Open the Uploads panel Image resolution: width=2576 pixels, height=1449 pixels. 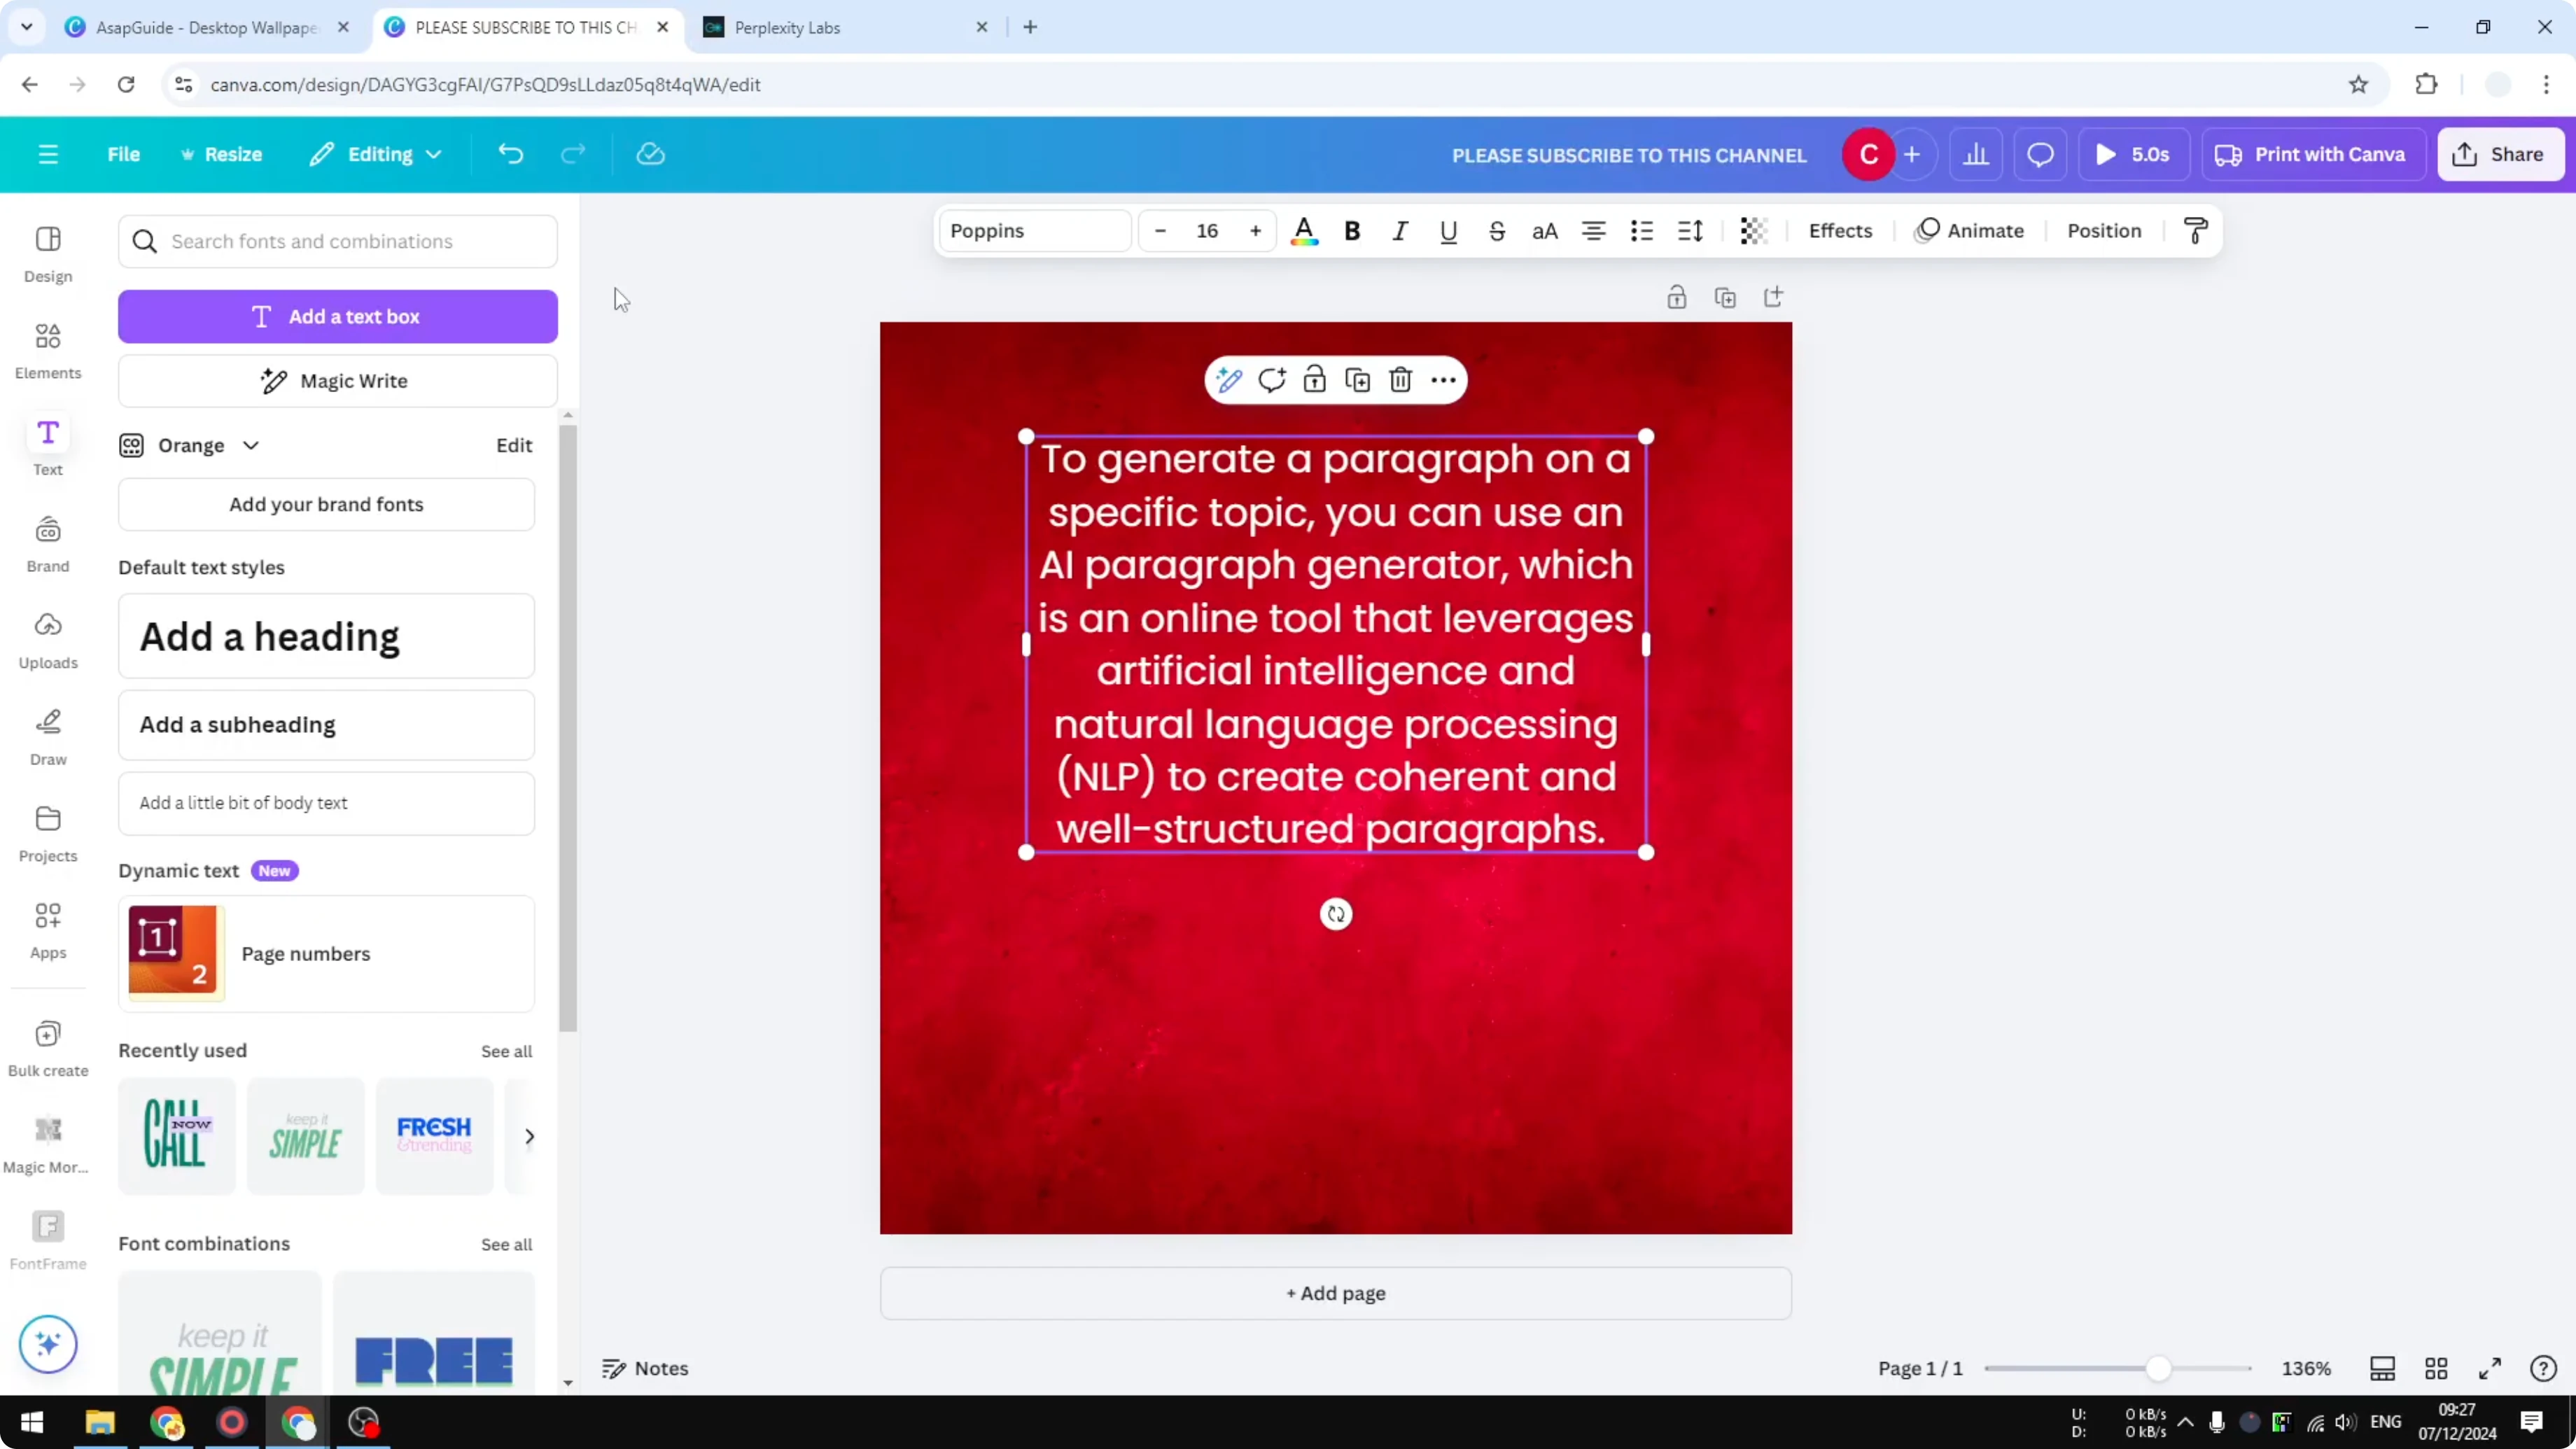[x=47, y=640]
